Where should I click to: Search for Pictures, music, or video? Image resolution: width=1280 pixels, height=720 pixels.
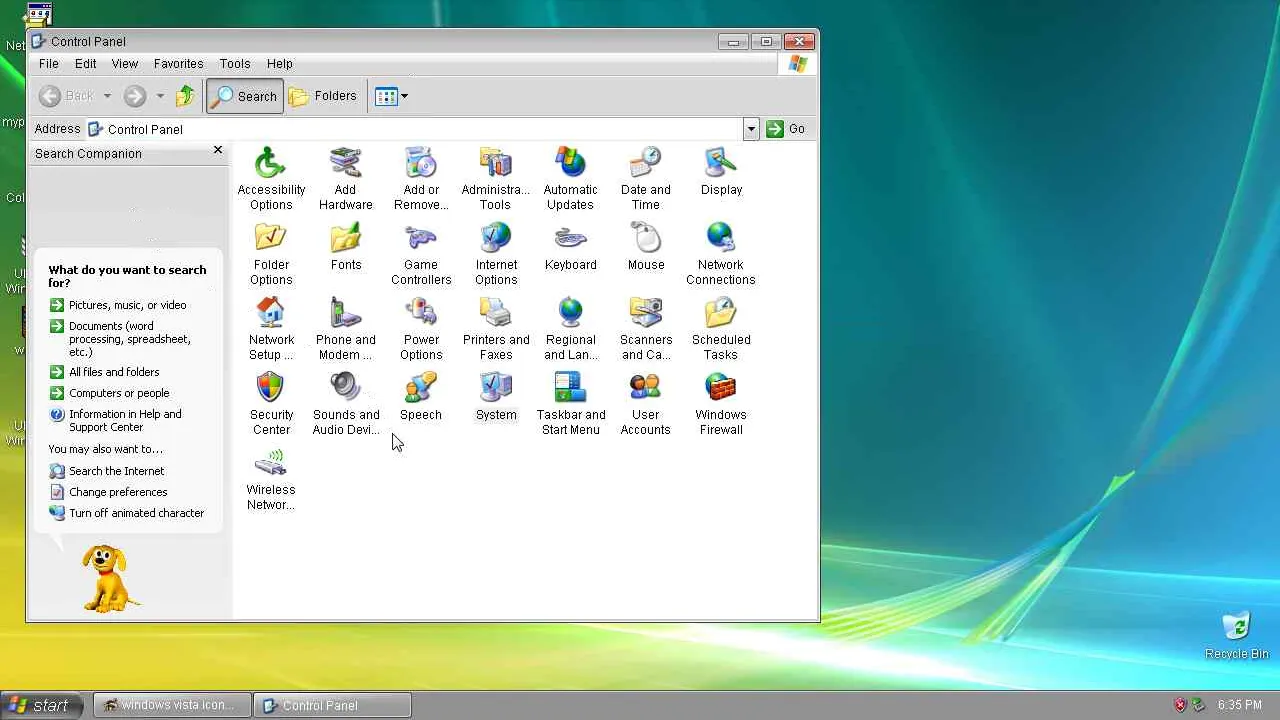coord(118,305)
